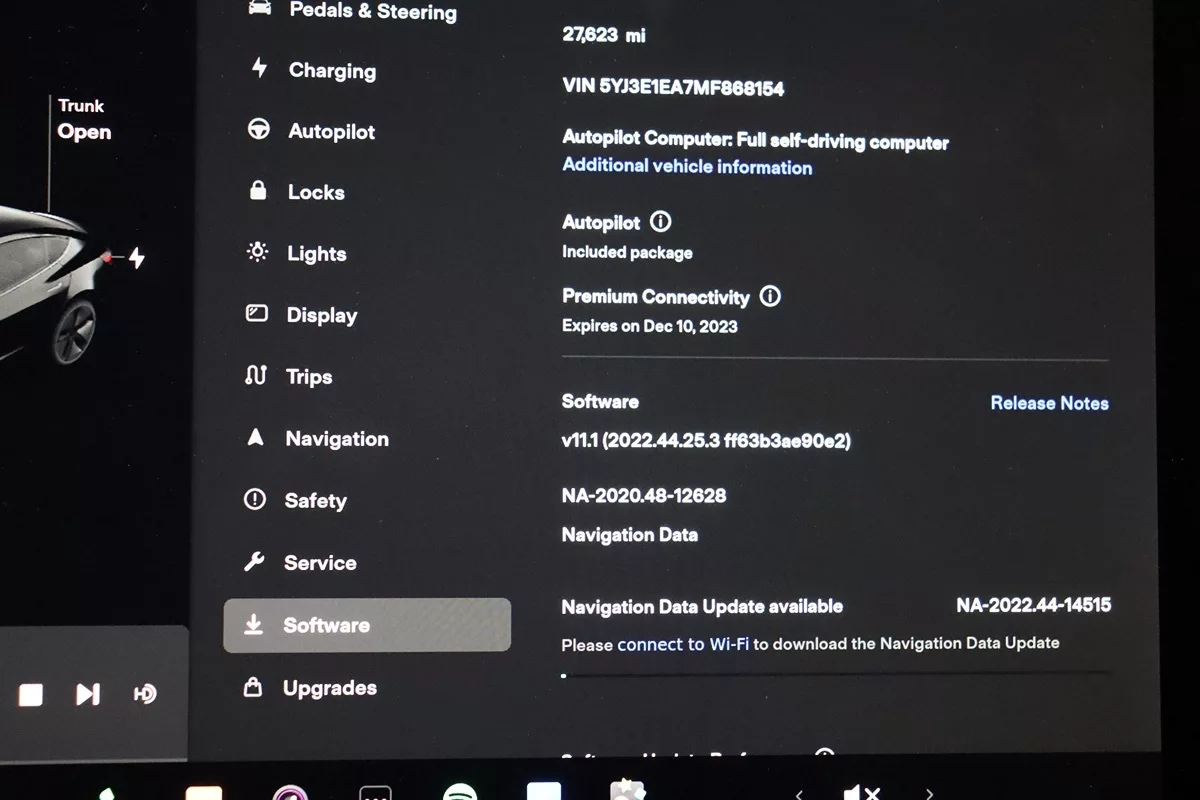Unmute the volume speaker icon
Screen dimensions: 1200x800
pyautogui.click(x=861, y=793)
